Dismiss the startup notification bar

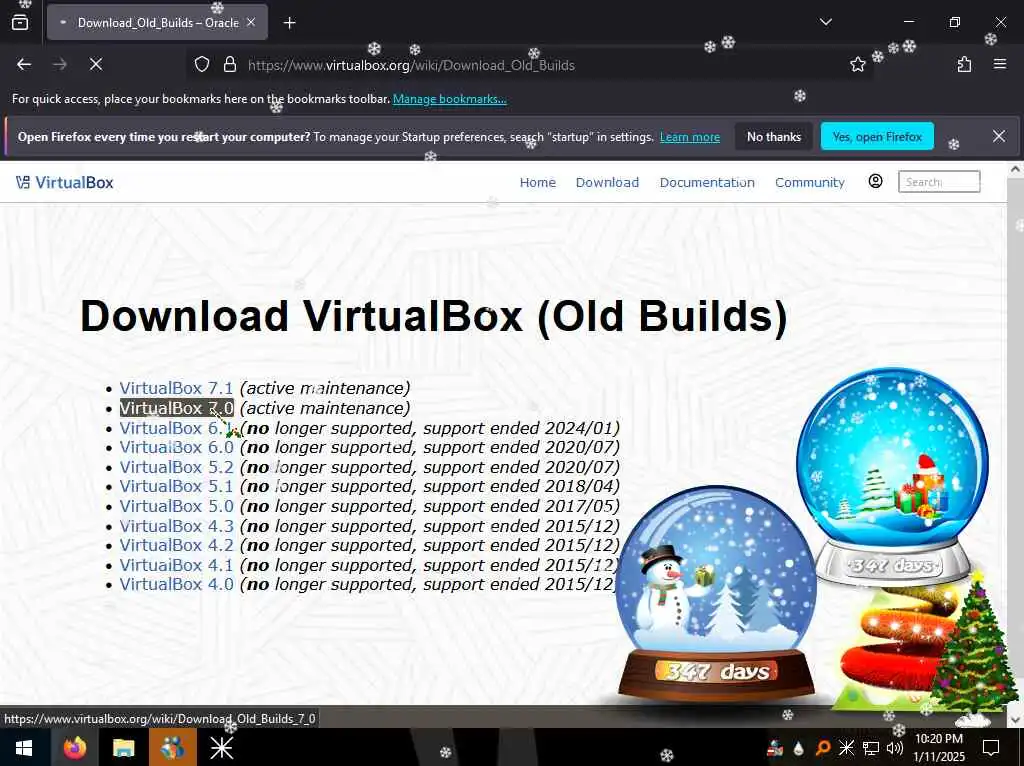[999, 136]
